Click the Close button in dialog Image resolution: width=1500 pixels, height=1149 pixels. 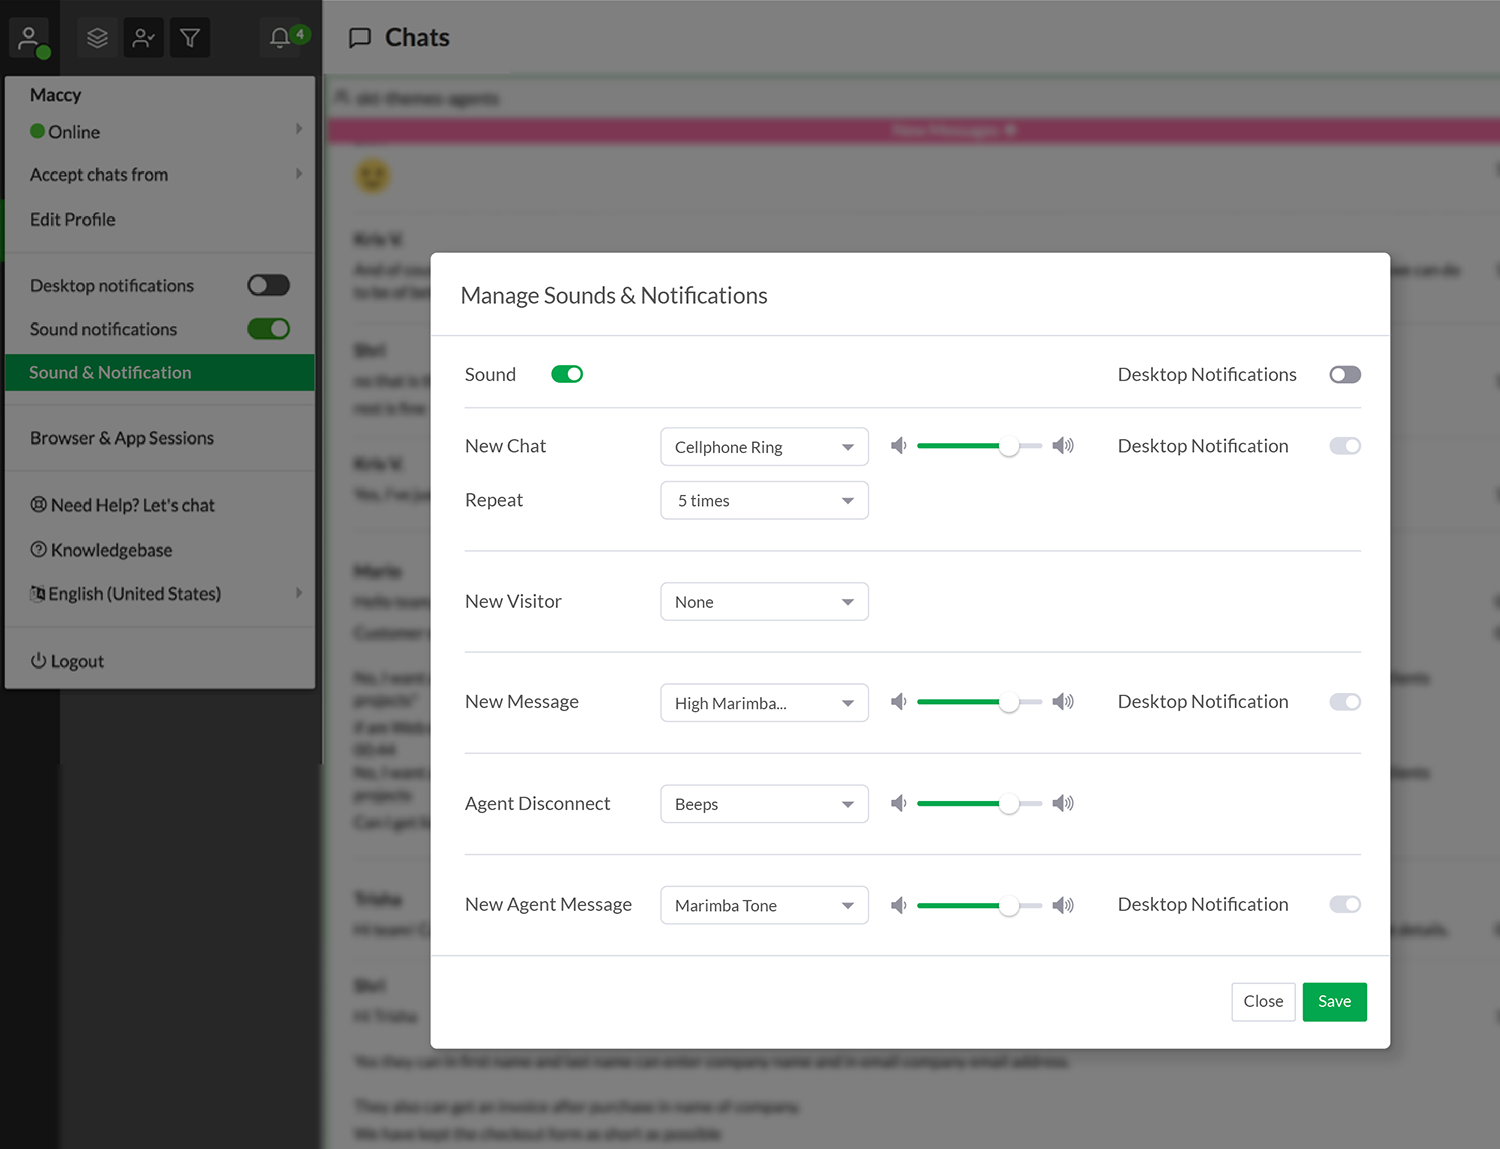click(1263, 1001)
